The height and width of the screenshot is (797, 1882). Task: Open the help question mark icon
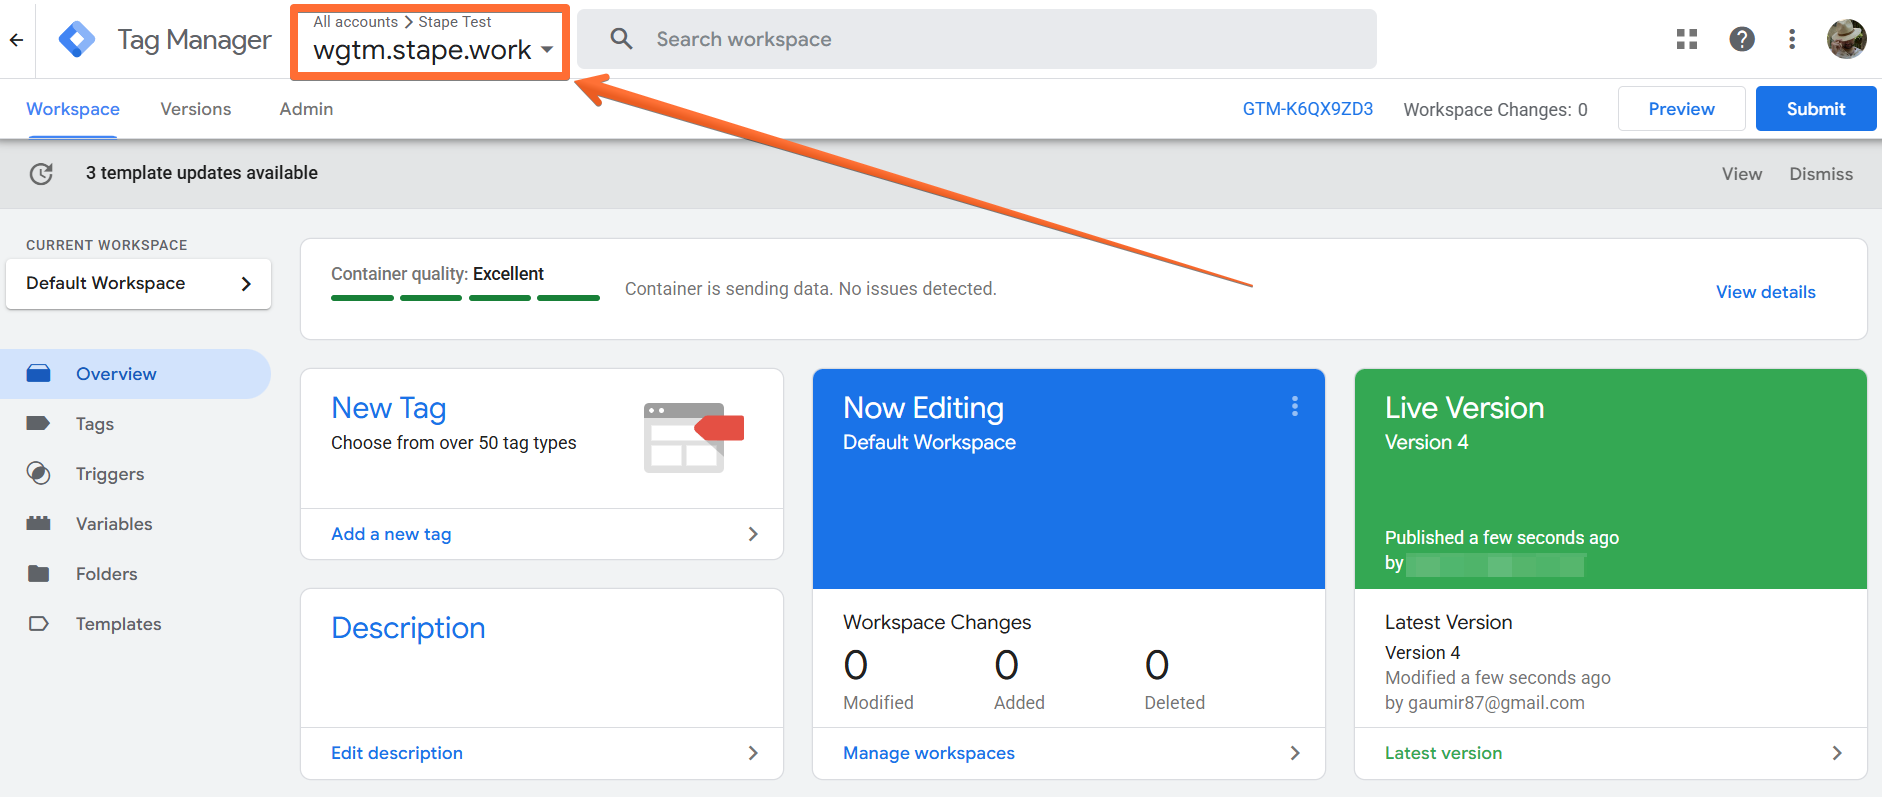point(1742,39)
